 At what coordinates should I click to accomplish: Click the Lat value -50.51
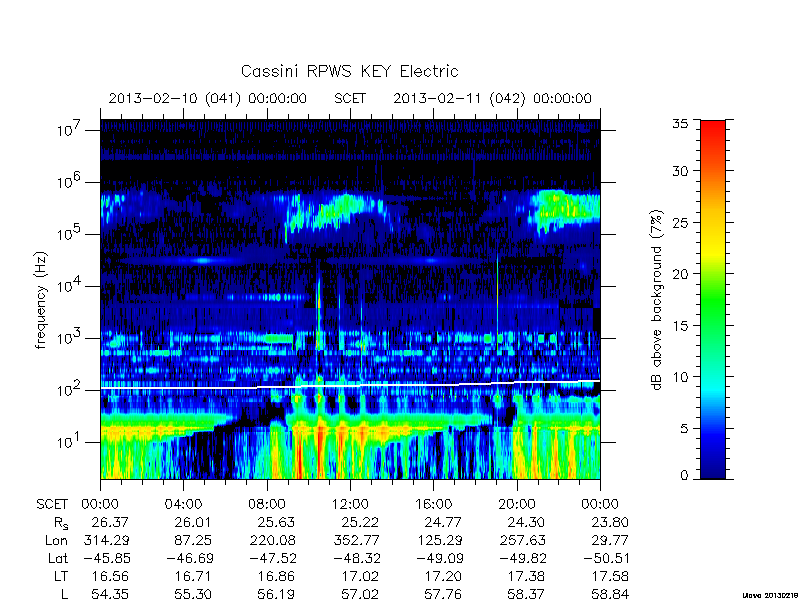[x=606, y=558]
